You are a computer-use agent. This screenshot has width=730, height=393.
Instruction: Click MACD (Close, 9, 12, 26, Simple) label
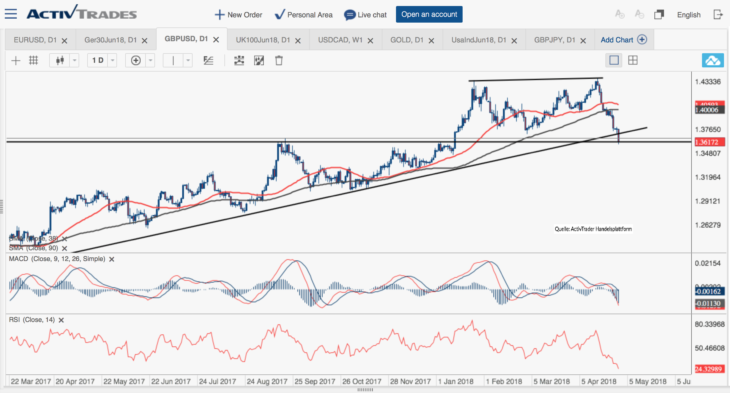[57, 259]
